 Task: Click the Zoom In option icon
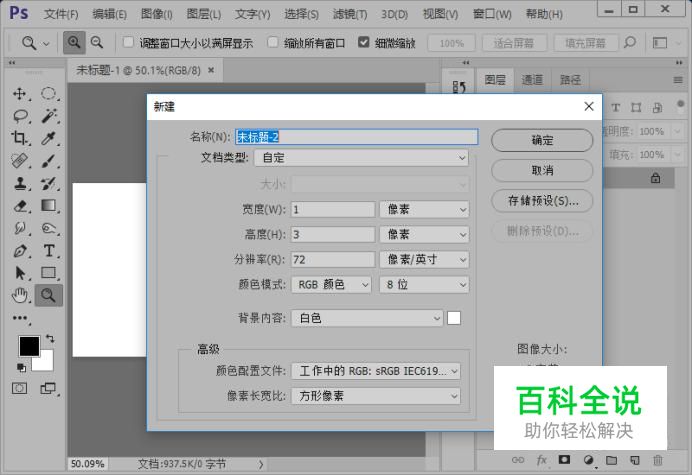tap(74, 43)
